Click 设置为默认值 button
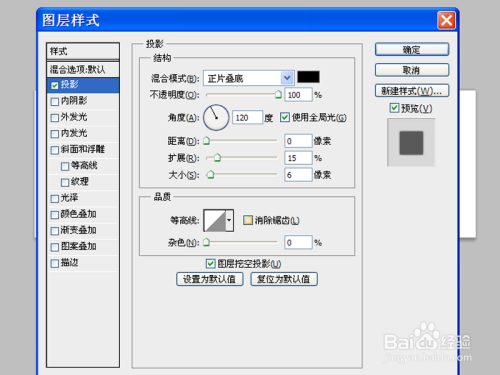 click(x=210, y=279)
